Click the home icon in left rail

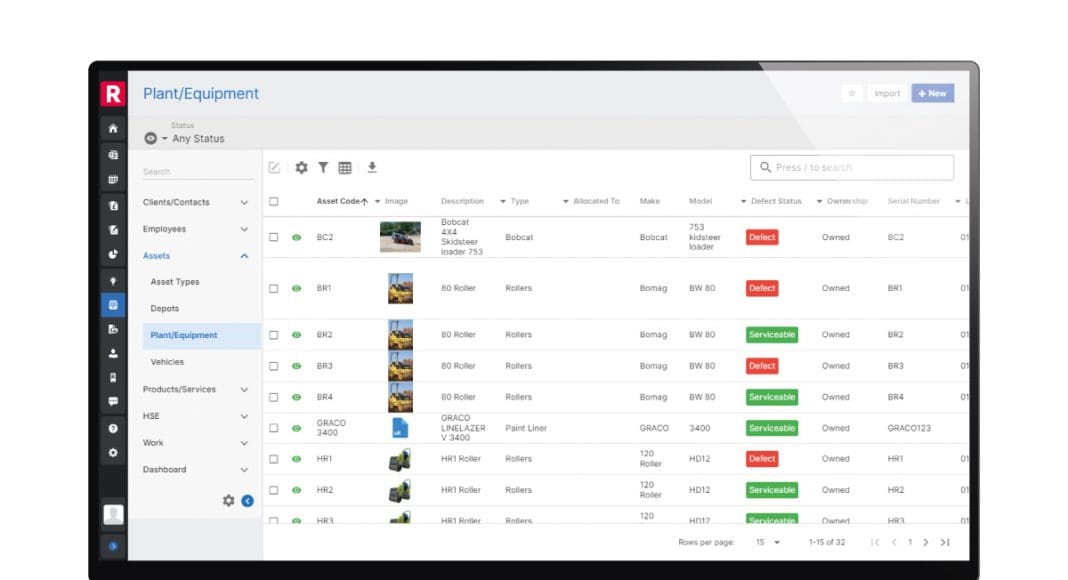tap(113, 129)
